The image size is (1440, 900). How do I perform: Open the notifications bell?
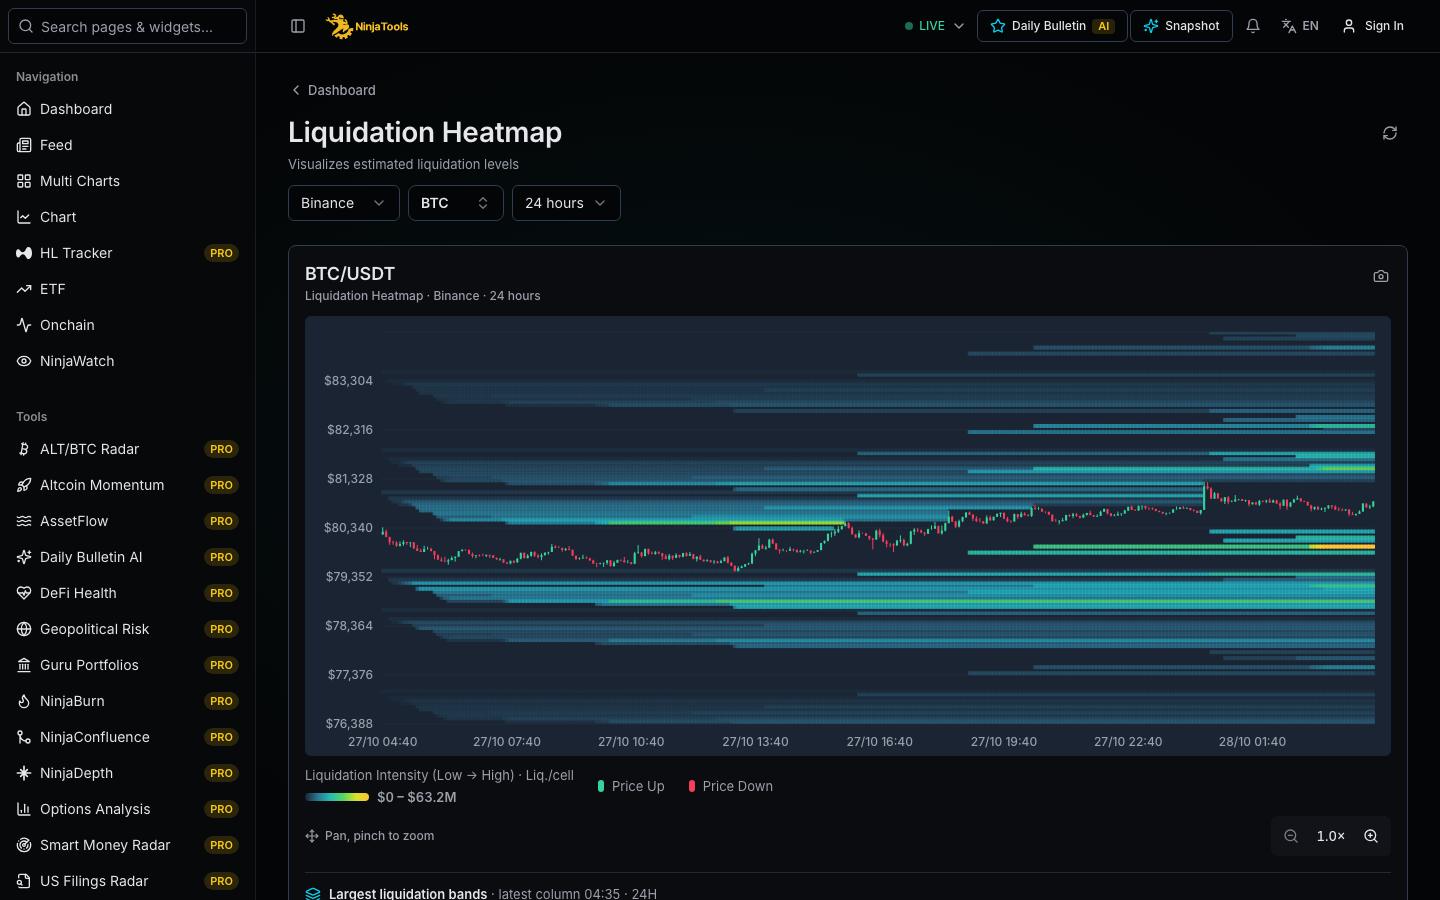tap(1253, 26)
